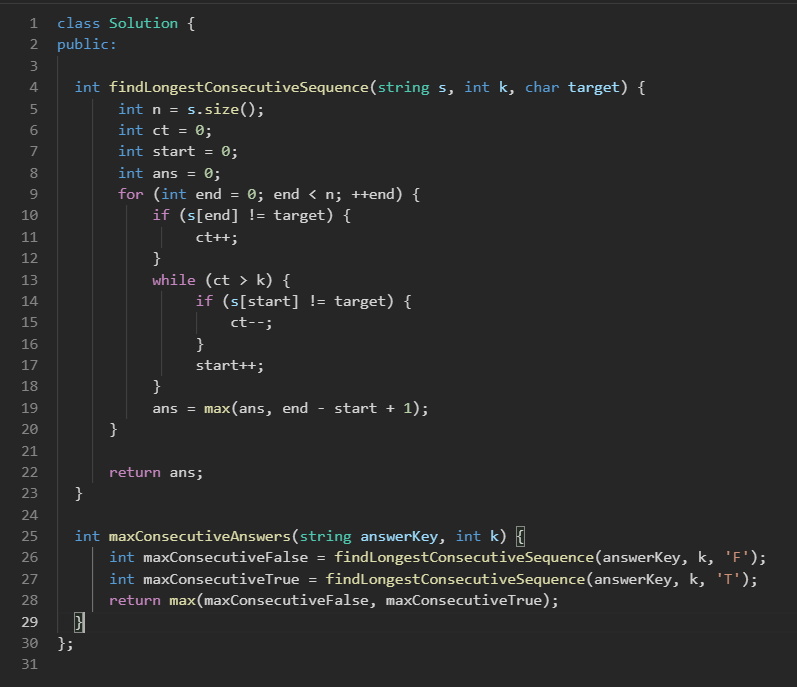This screenshot has height=687, width=797.
Task: Click the 'class' keyword on line 1
Action: tap(78, 23)
